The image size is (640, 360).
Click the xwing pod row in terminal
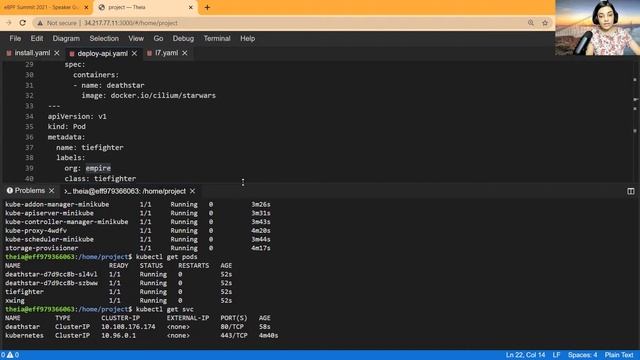[118, 300]
